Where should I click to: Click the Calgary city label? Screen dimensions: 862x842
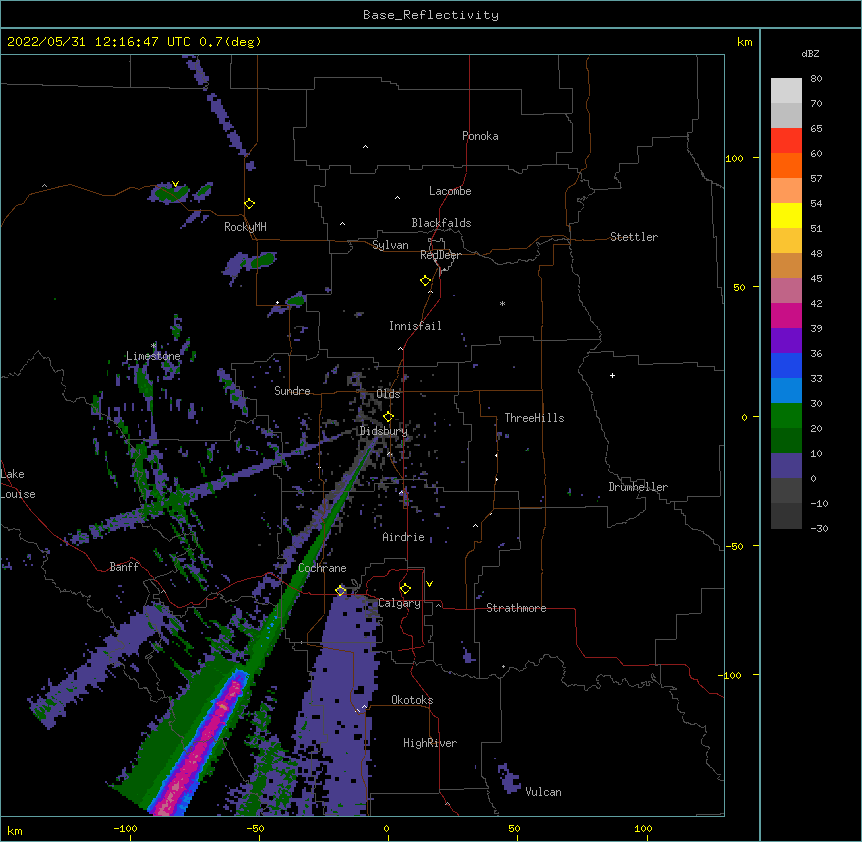[399, 603]
